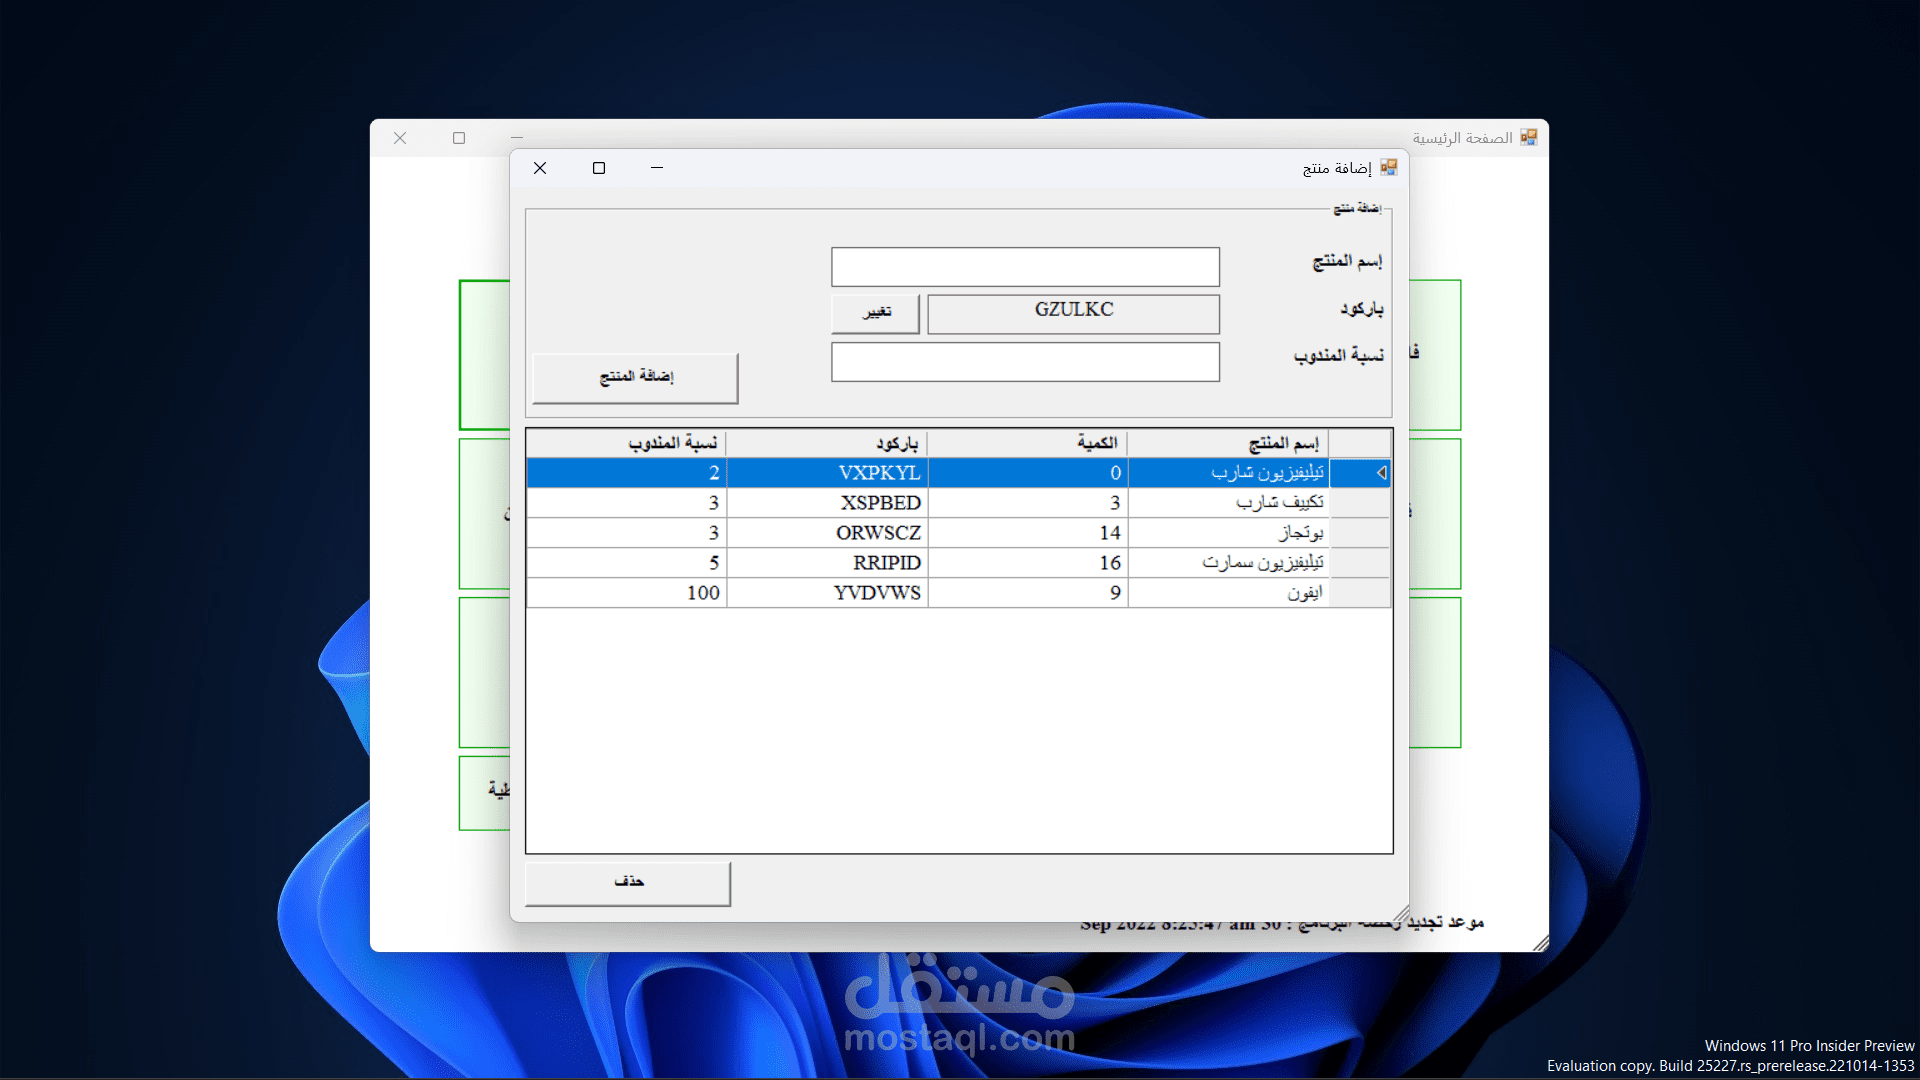
Task: Sort by the باركود column header
Action: click(827, 443)
